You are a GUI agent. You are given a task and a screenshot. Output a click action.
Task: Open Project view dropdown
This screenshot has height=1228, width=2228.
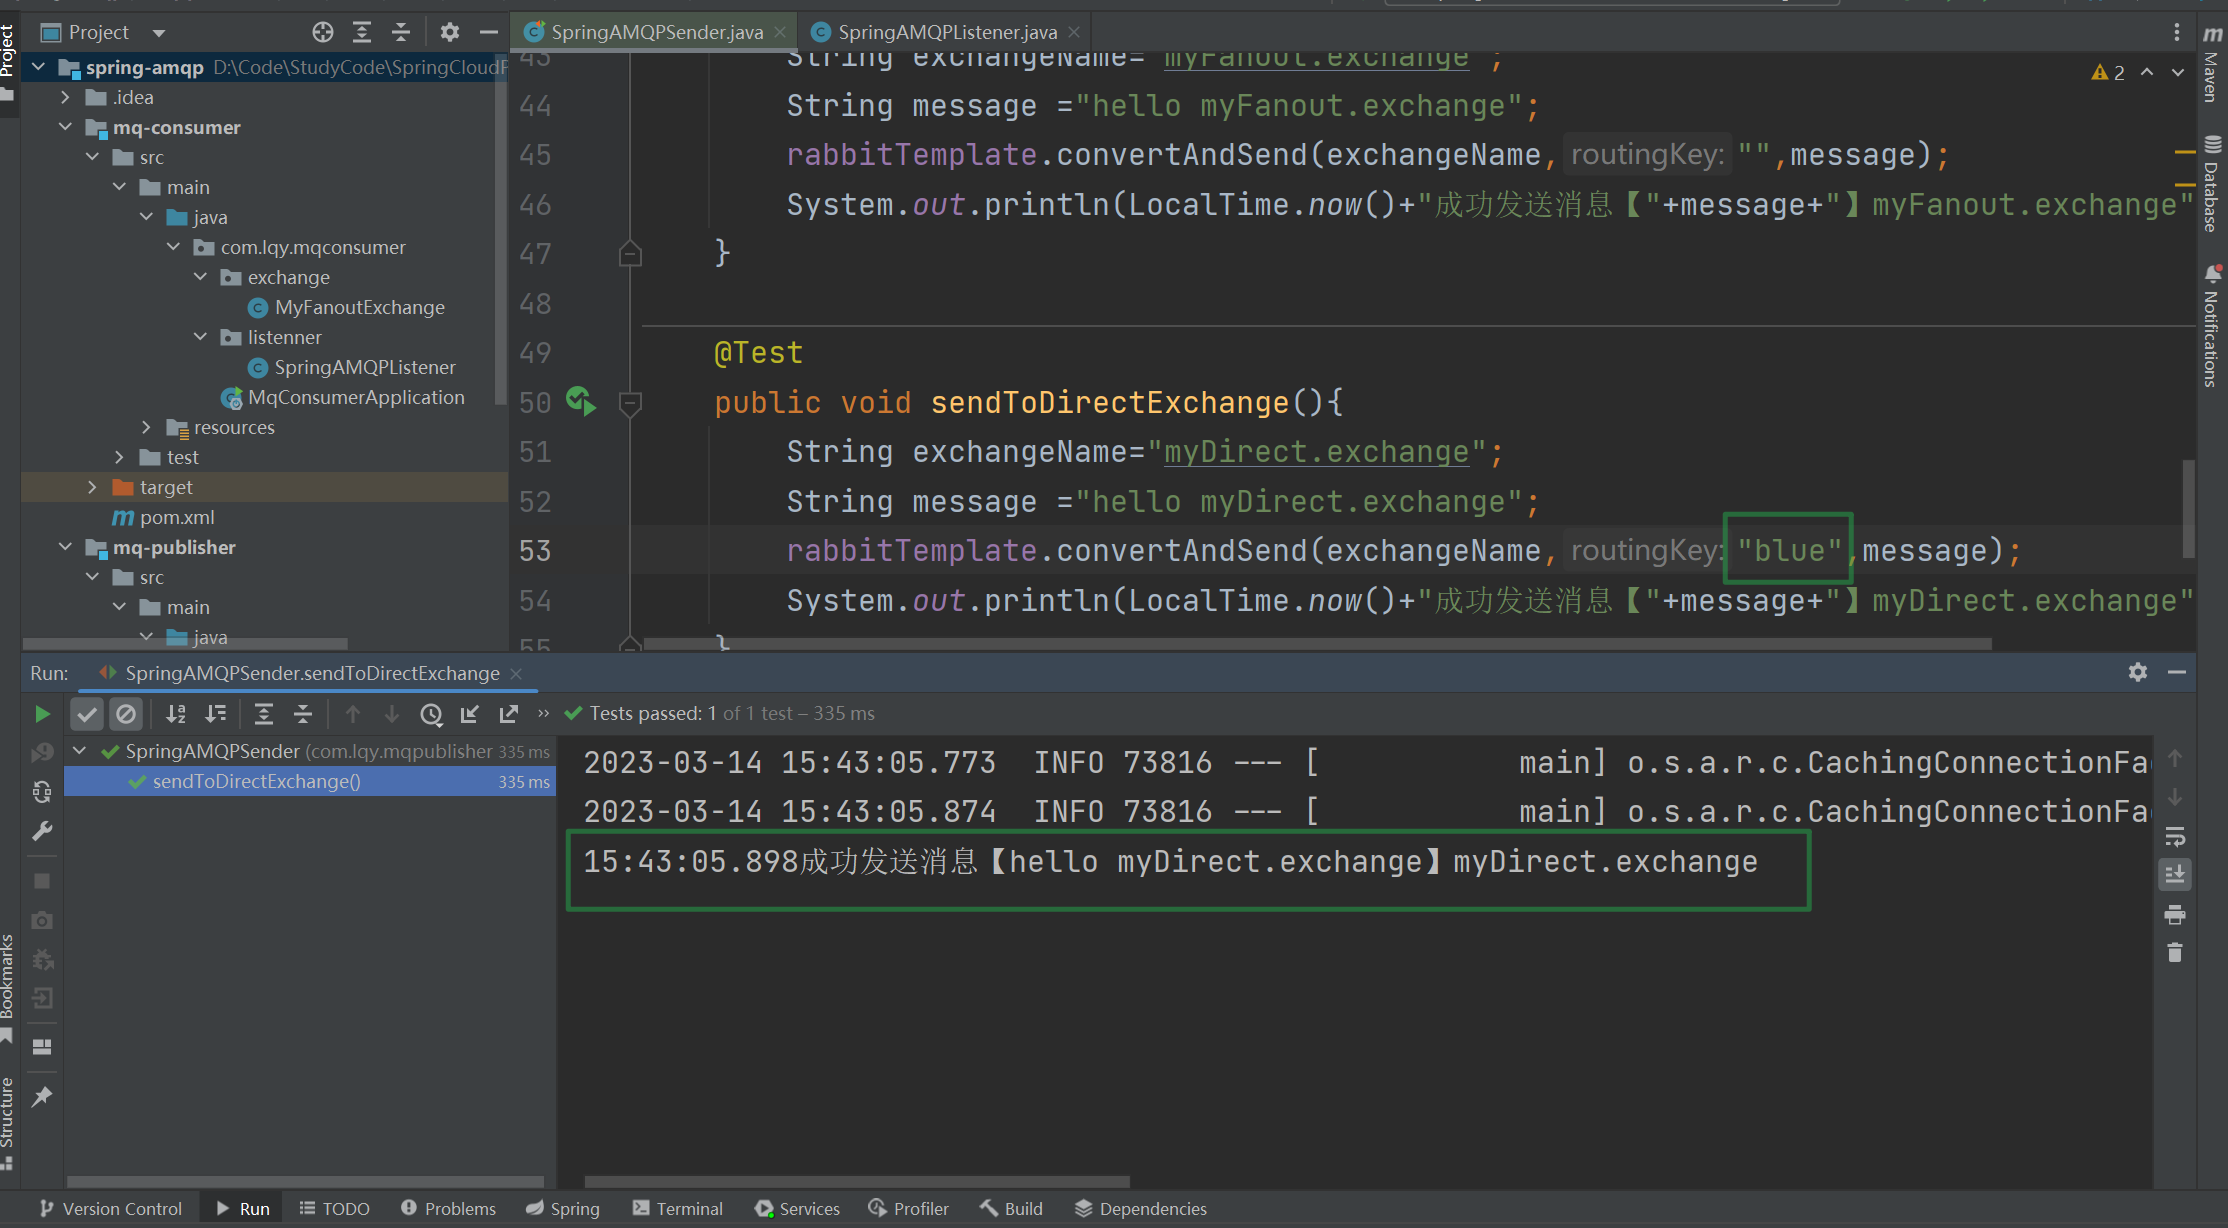[x=159, y=33]
